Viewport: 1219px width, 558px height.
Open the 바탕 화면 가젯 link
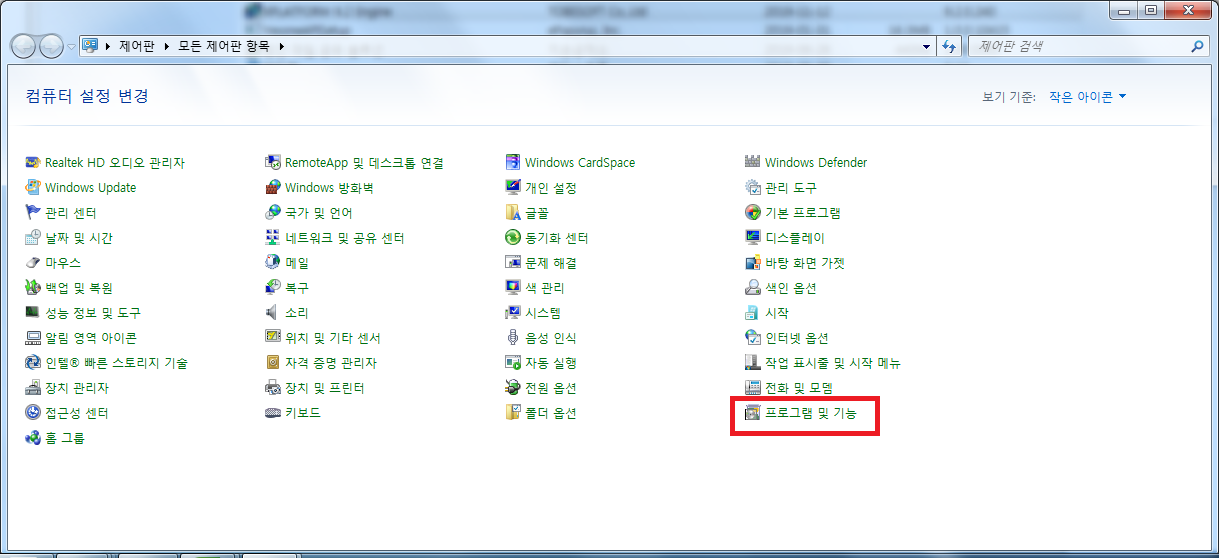(x=805, y=262)
